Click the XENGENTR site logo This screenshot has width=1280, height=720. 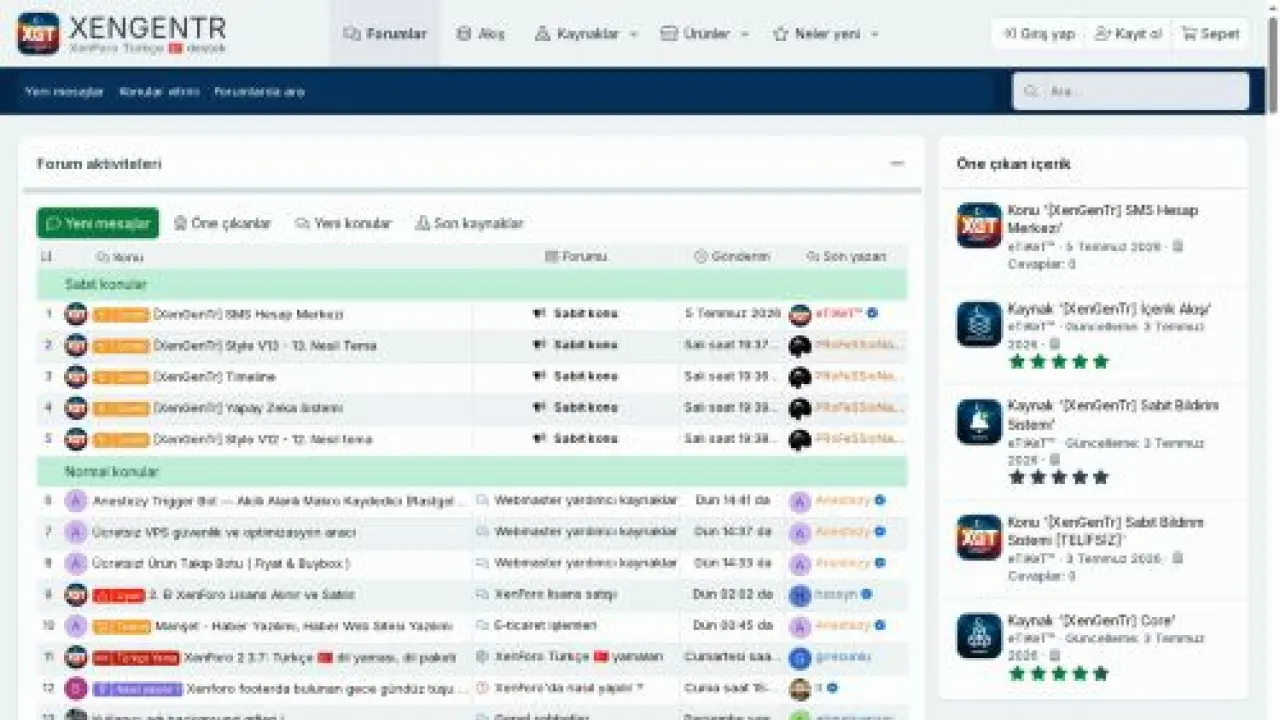pyautogui.click(x=122, y=33)
